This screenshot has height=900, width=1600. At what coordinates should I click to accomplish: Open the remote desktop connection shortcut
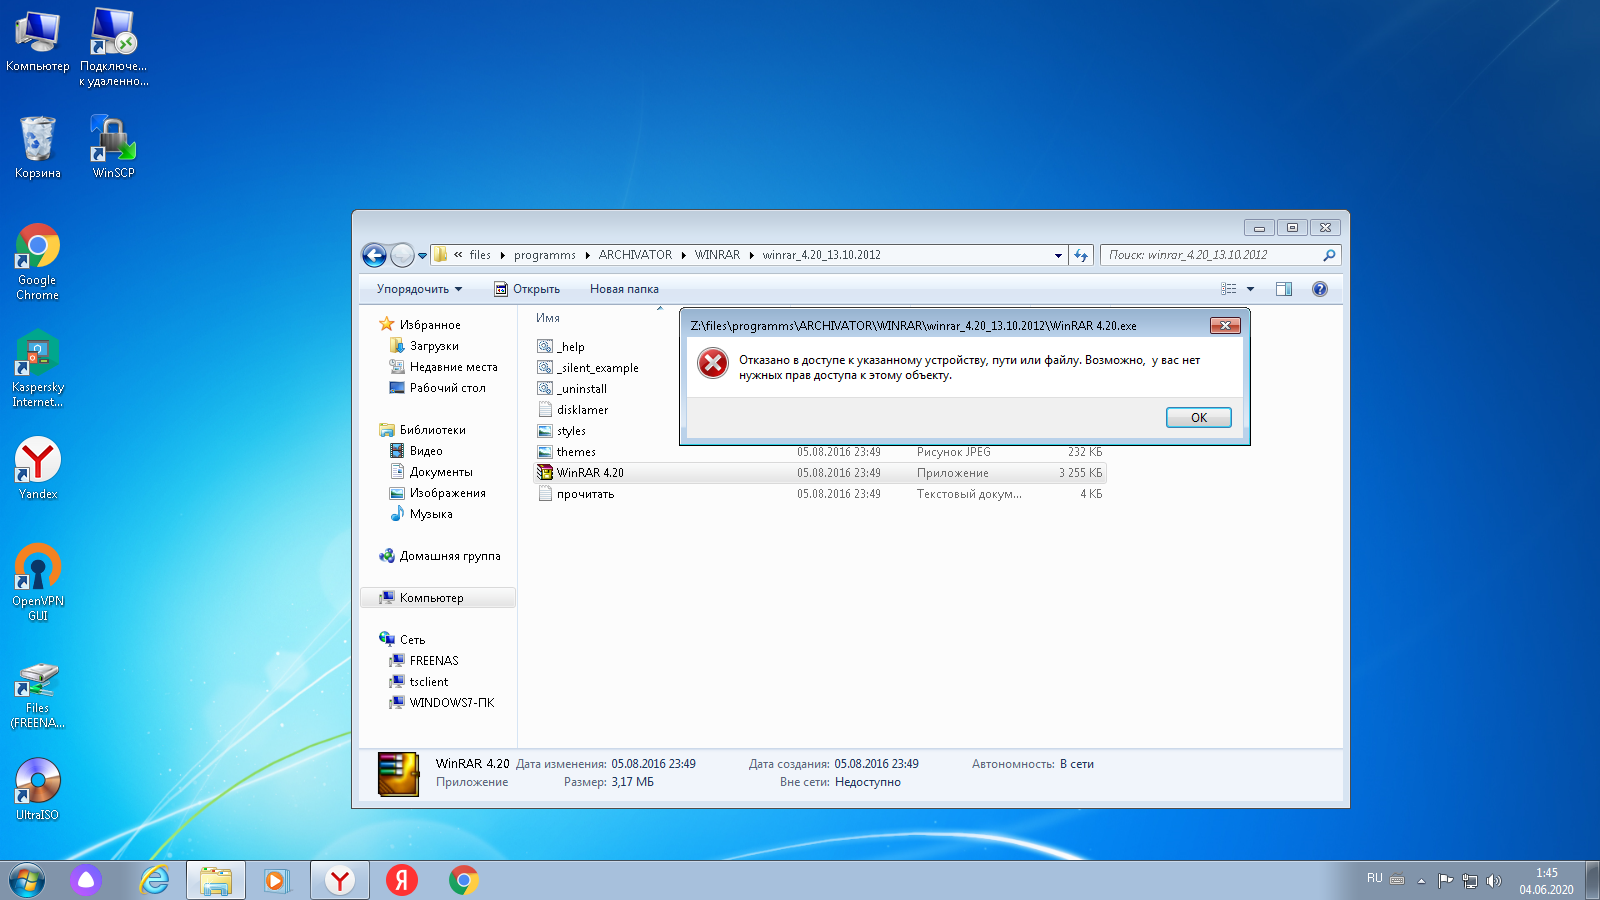[x=113, y=47]
